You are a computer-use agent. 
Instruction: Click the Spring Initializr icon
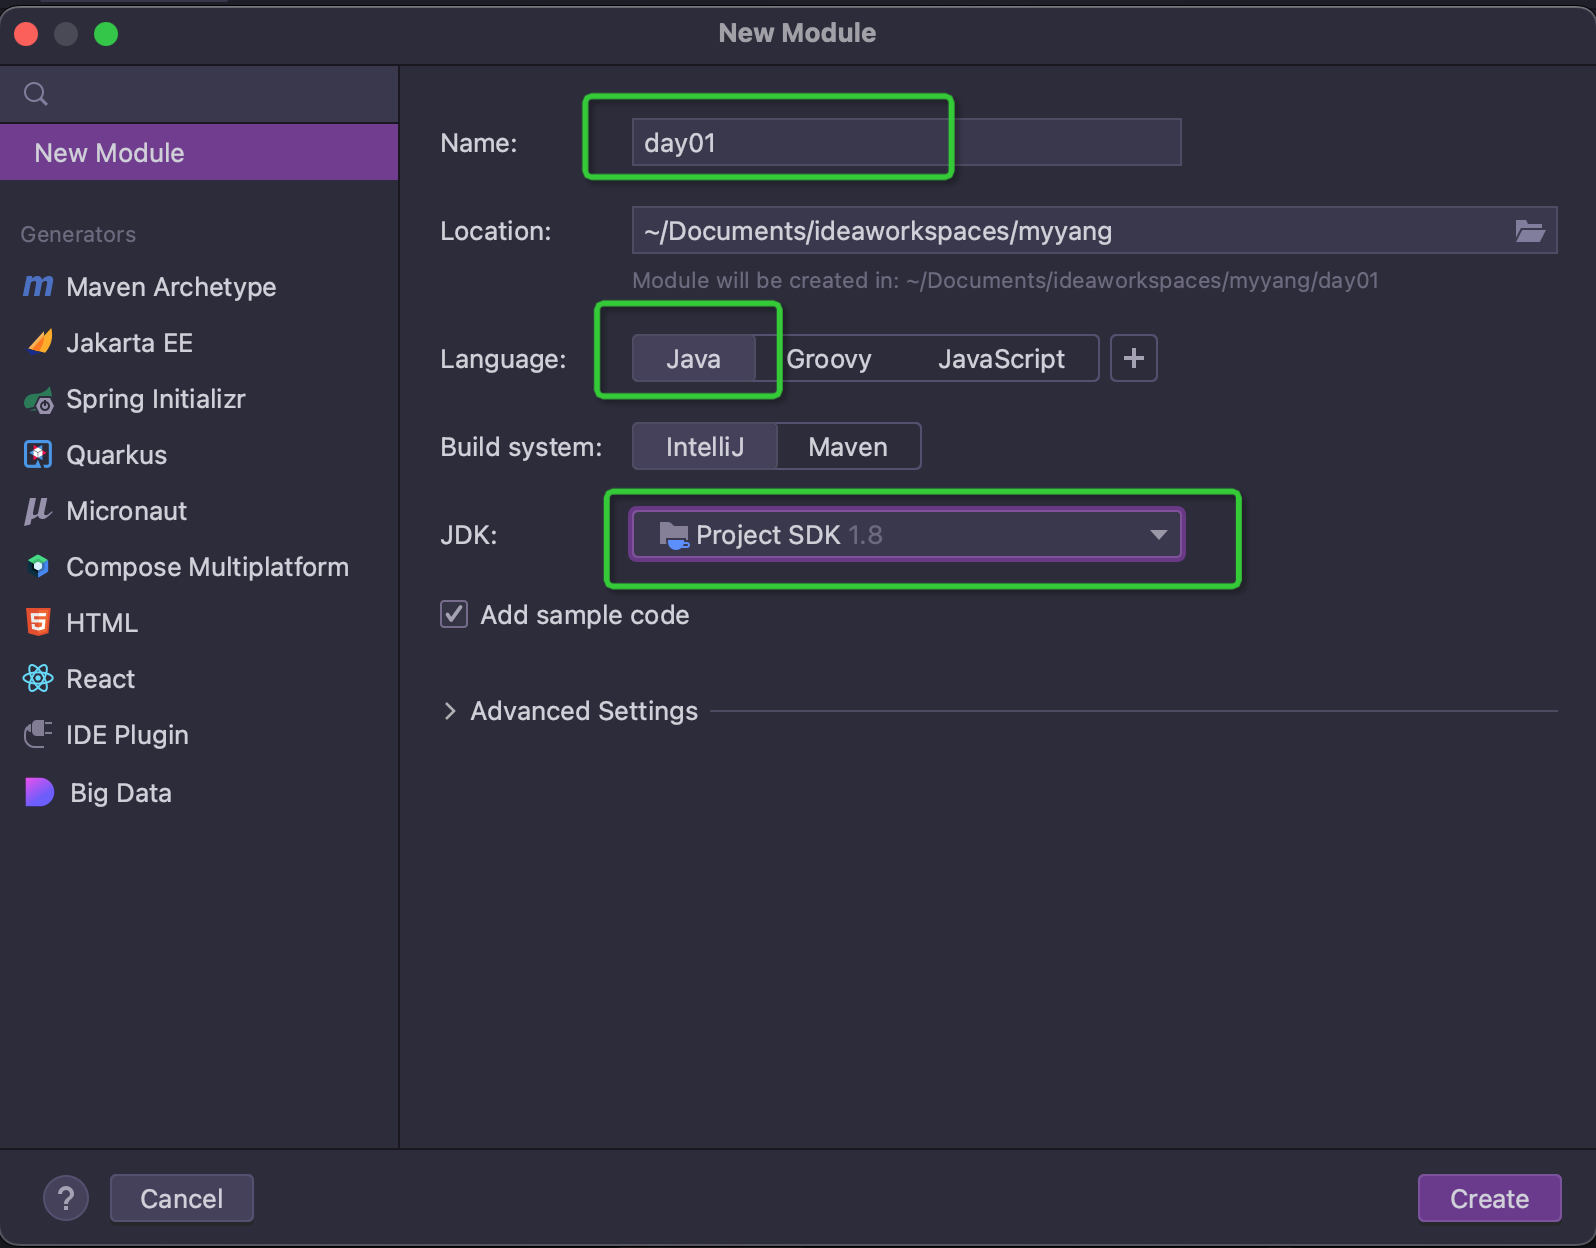pyautogui.click(x=39, y=400)
